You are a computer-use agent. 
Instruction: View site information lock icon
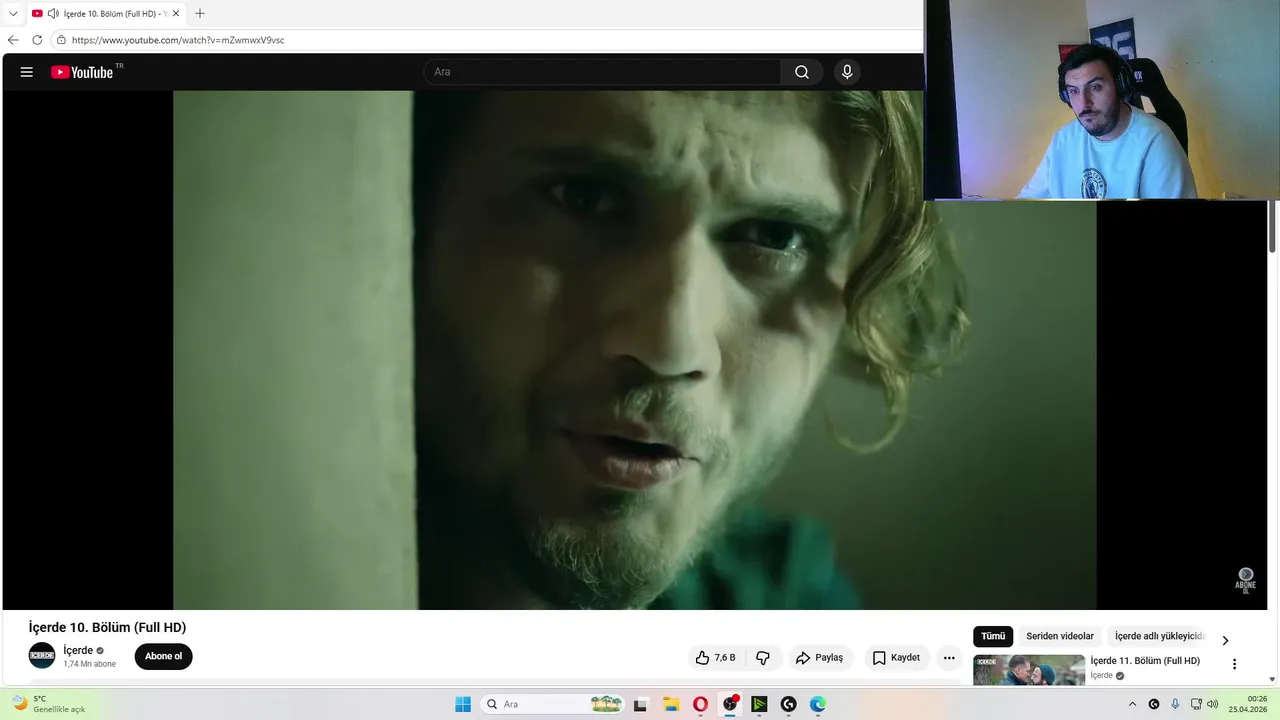coord(61,40)
